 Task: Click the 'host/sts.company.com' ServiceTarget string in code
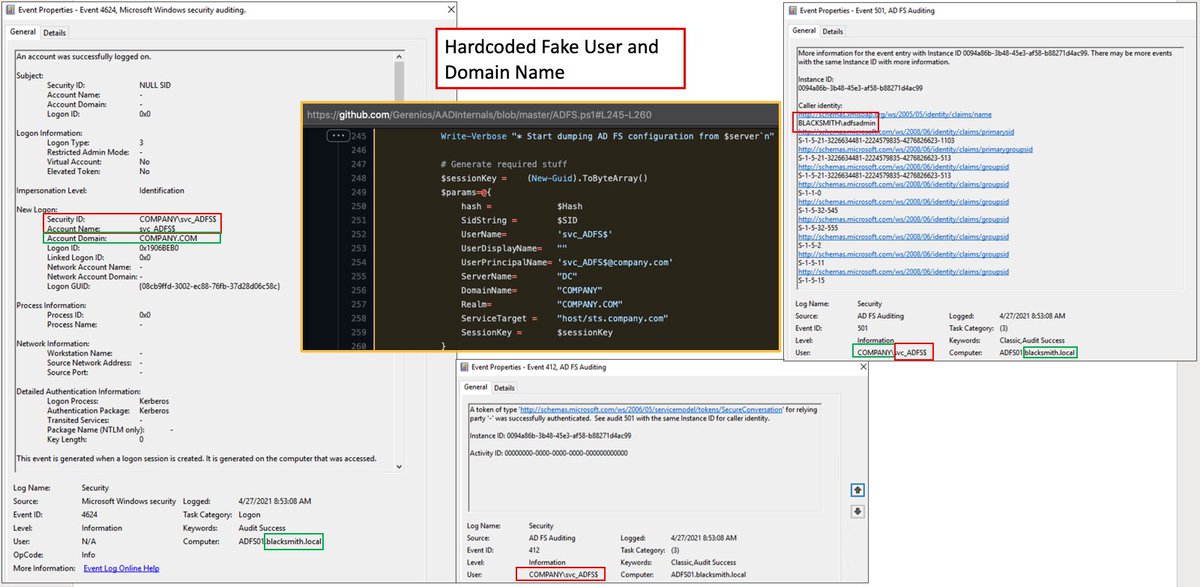612,318
